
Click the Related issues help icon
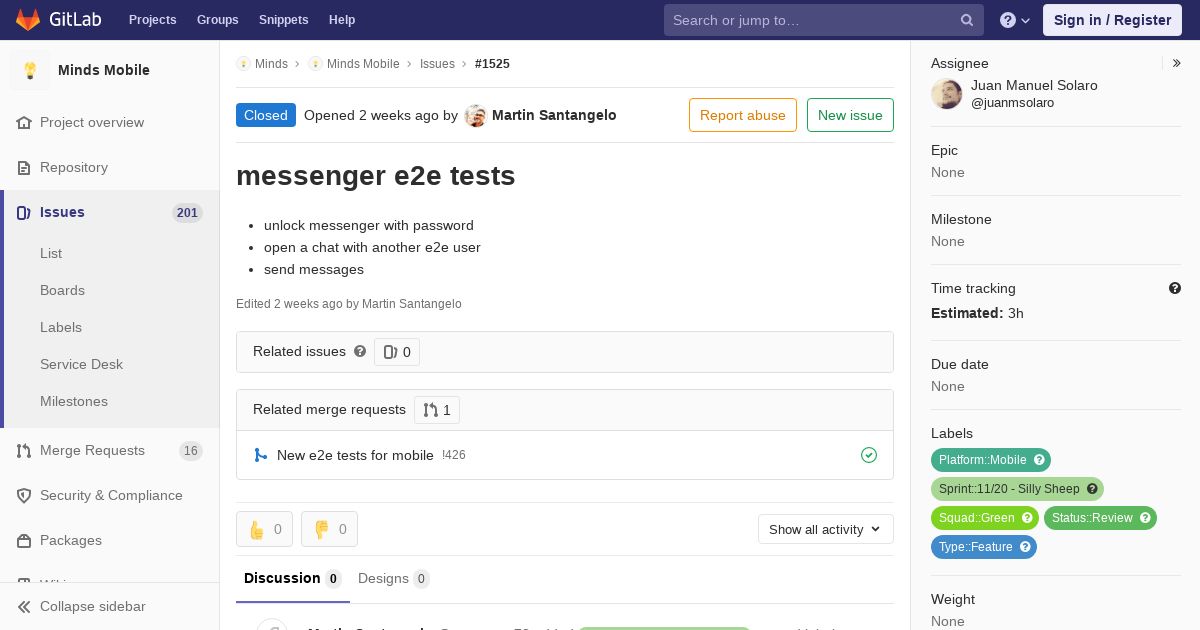[360, 352]
